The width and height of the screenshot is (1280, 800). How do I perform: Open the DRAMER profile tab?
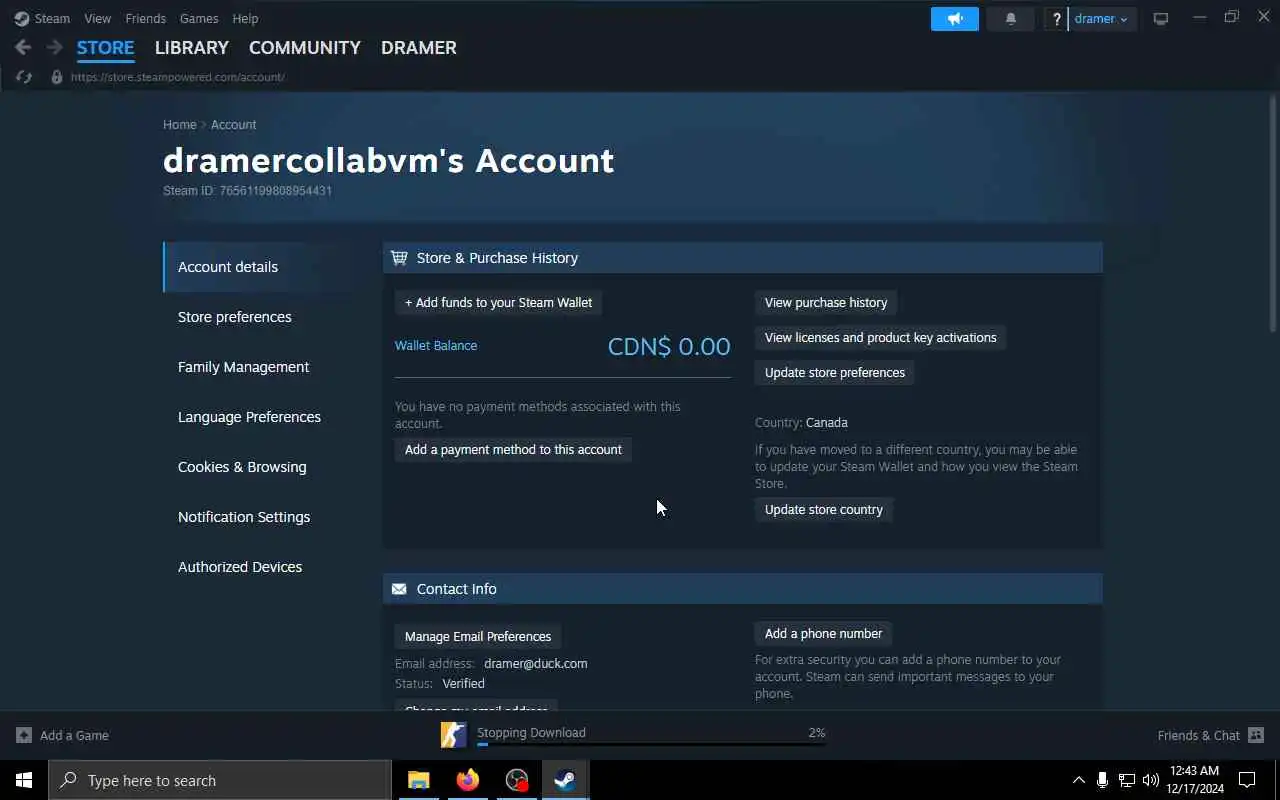tap(419, 47)
